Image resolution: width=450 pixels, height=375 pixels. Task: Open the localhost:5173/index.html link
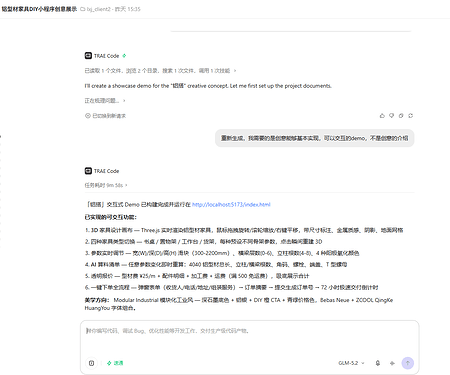(231, 205)
